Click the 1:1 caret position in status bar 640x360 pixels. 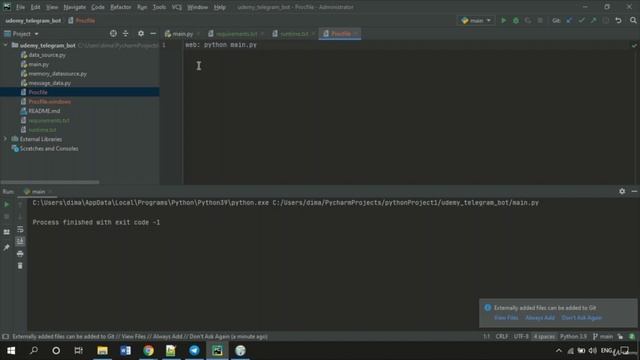486,336
